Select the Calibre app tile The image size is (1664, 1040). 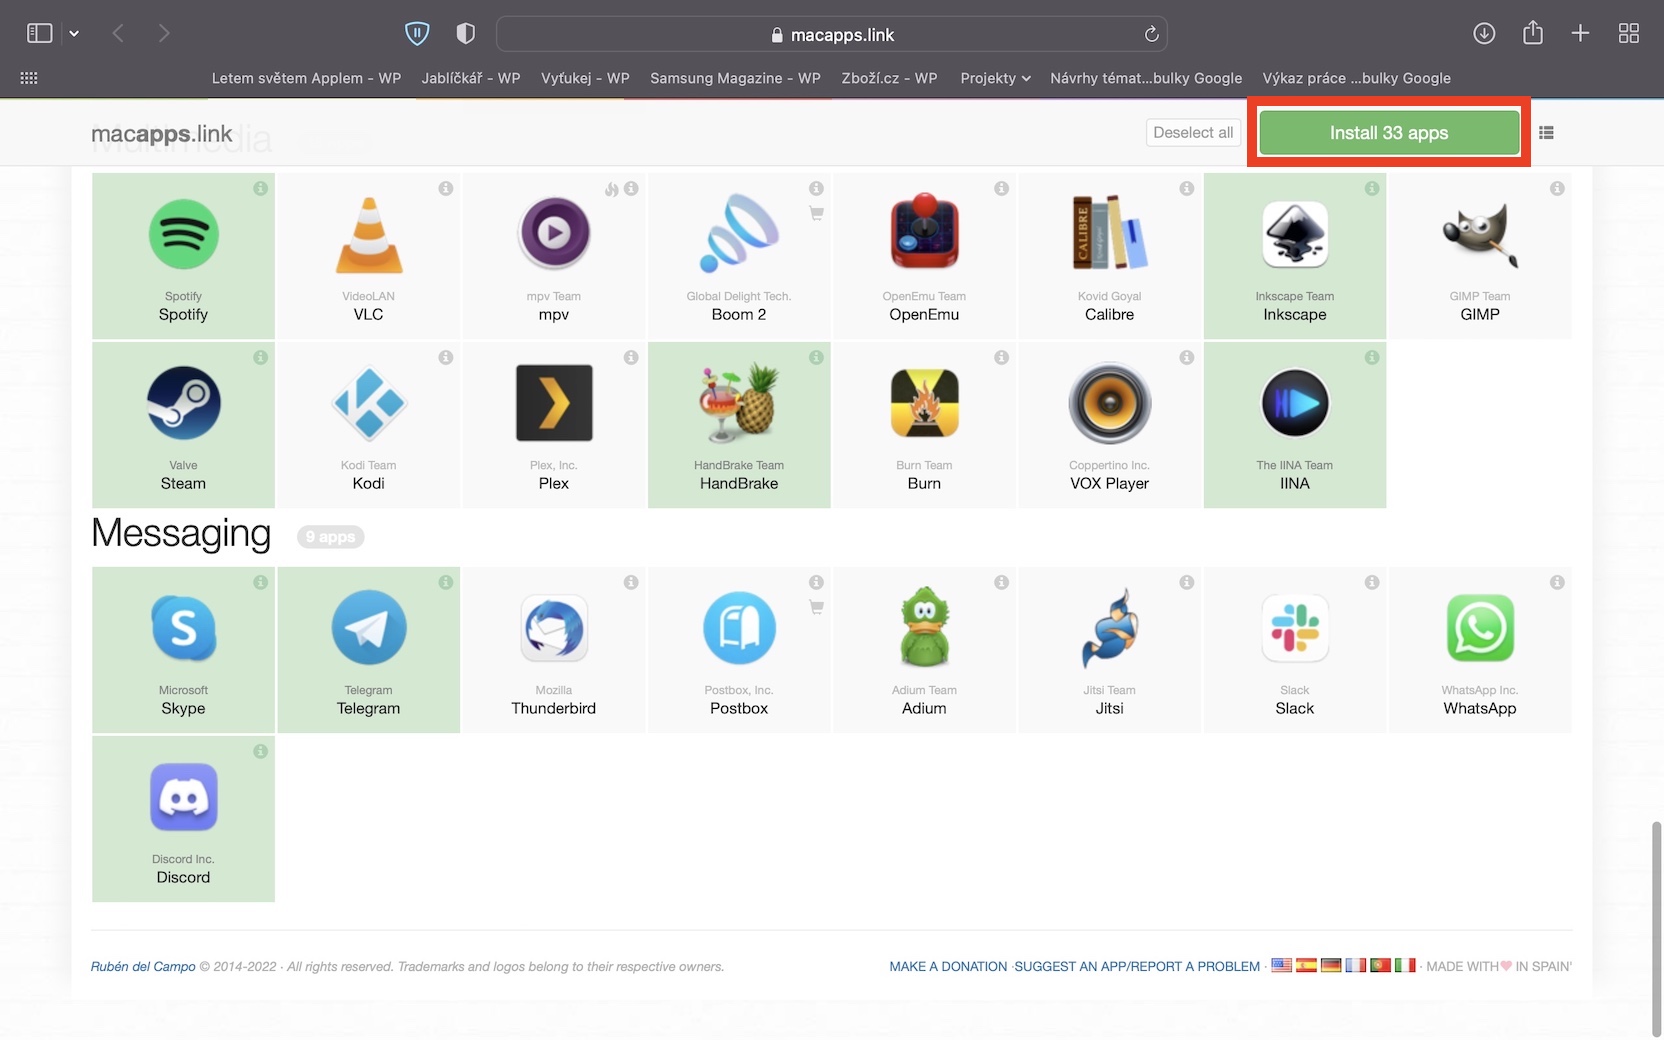[x=1109, y=256]
